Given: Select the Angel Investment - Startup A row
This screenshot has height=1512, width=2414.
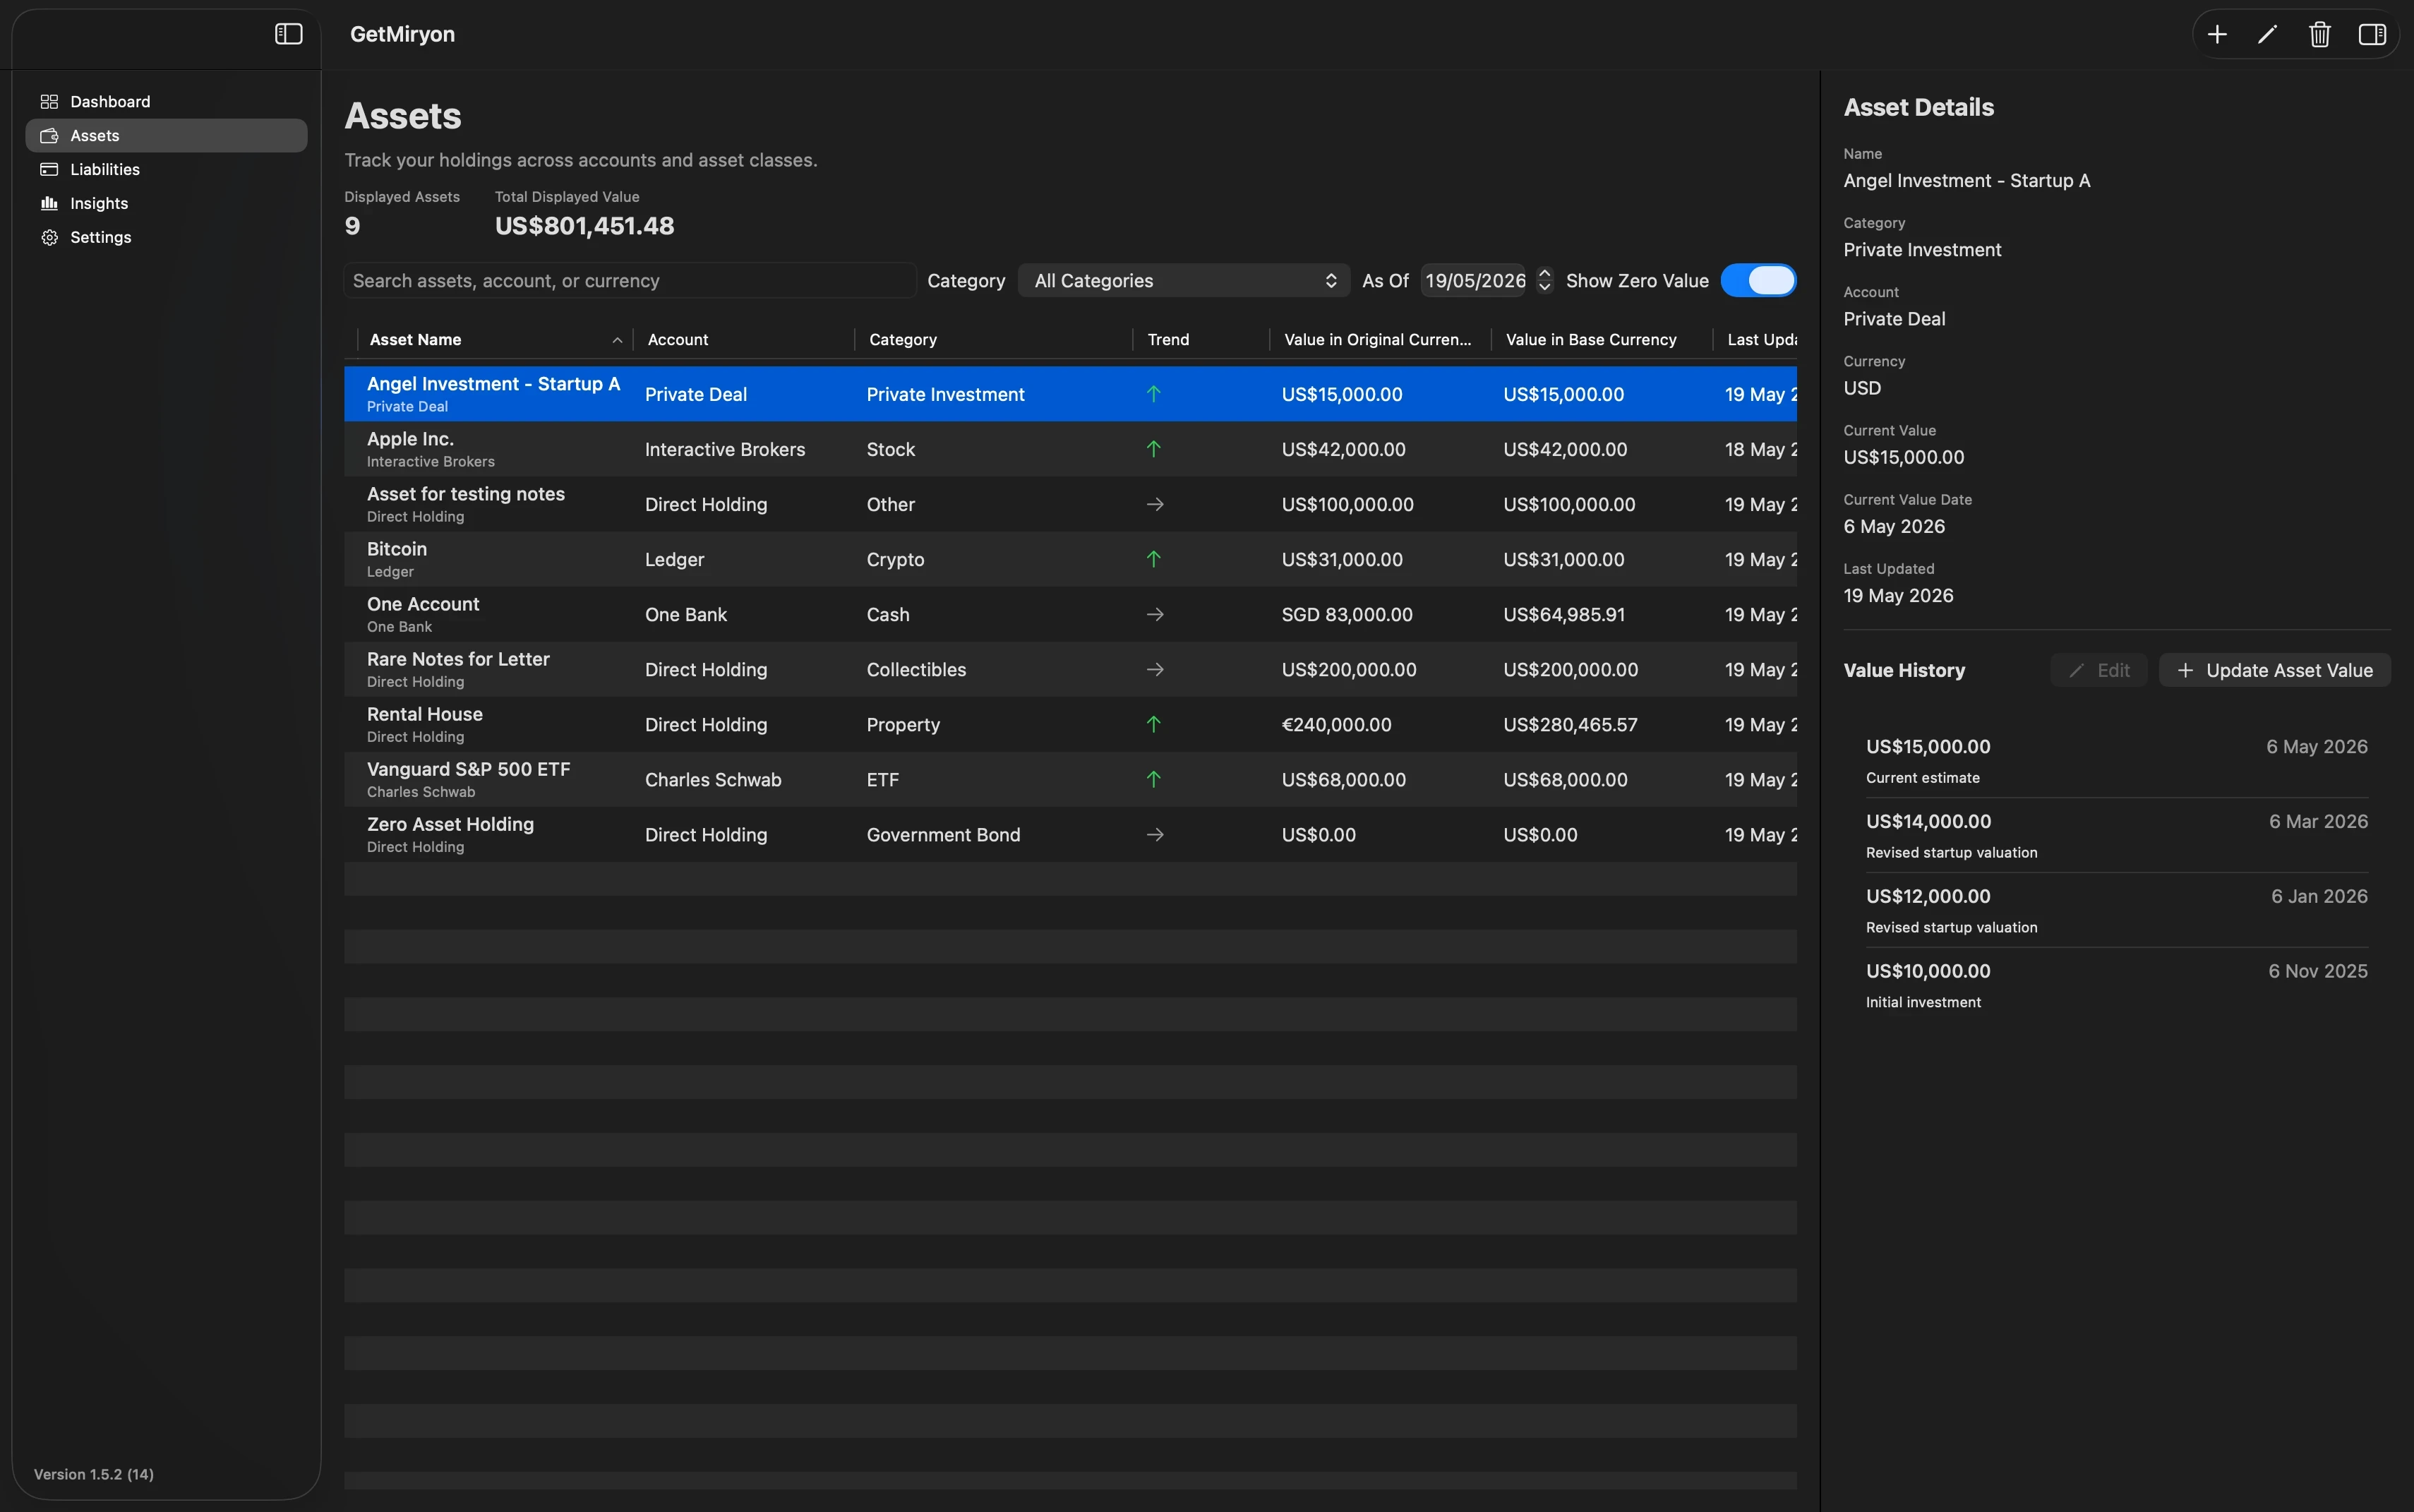Looking at the screenshot, I should tap(1070, 394).
